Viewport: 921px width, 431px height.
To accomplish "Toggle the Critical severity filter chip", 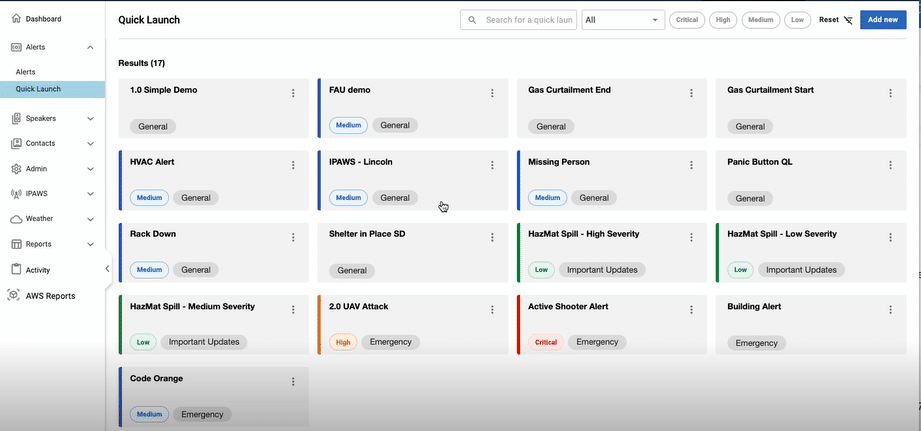I will coord(687,20).
